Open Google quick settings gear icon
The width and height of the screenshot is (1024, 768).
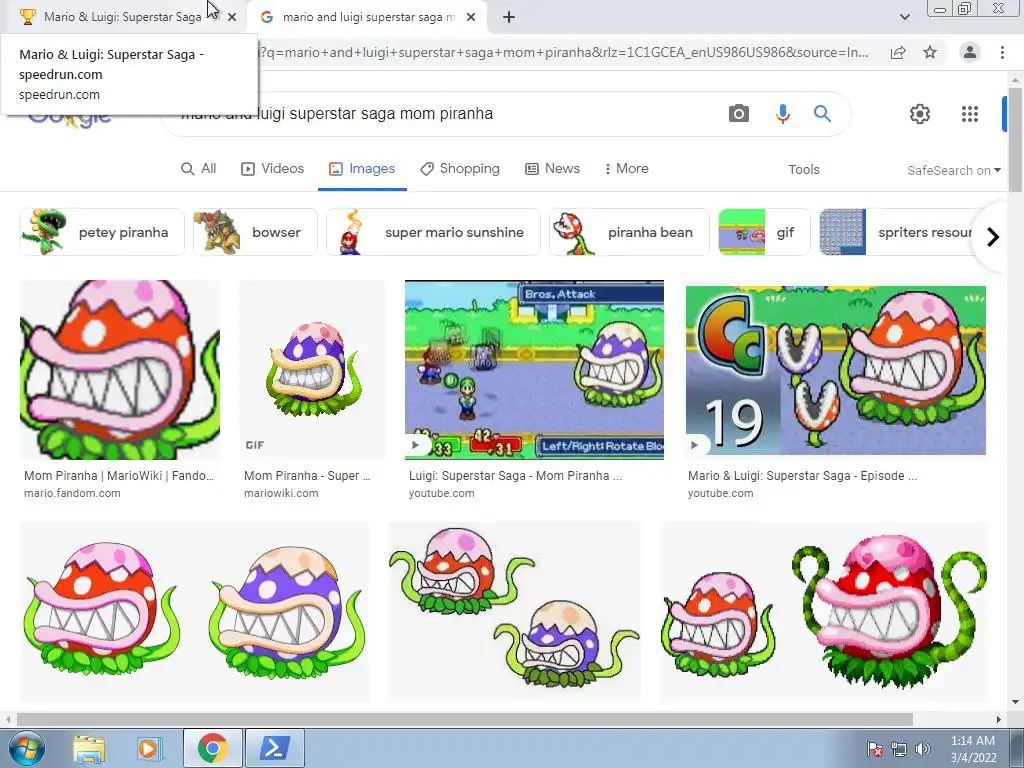point(920,114)
